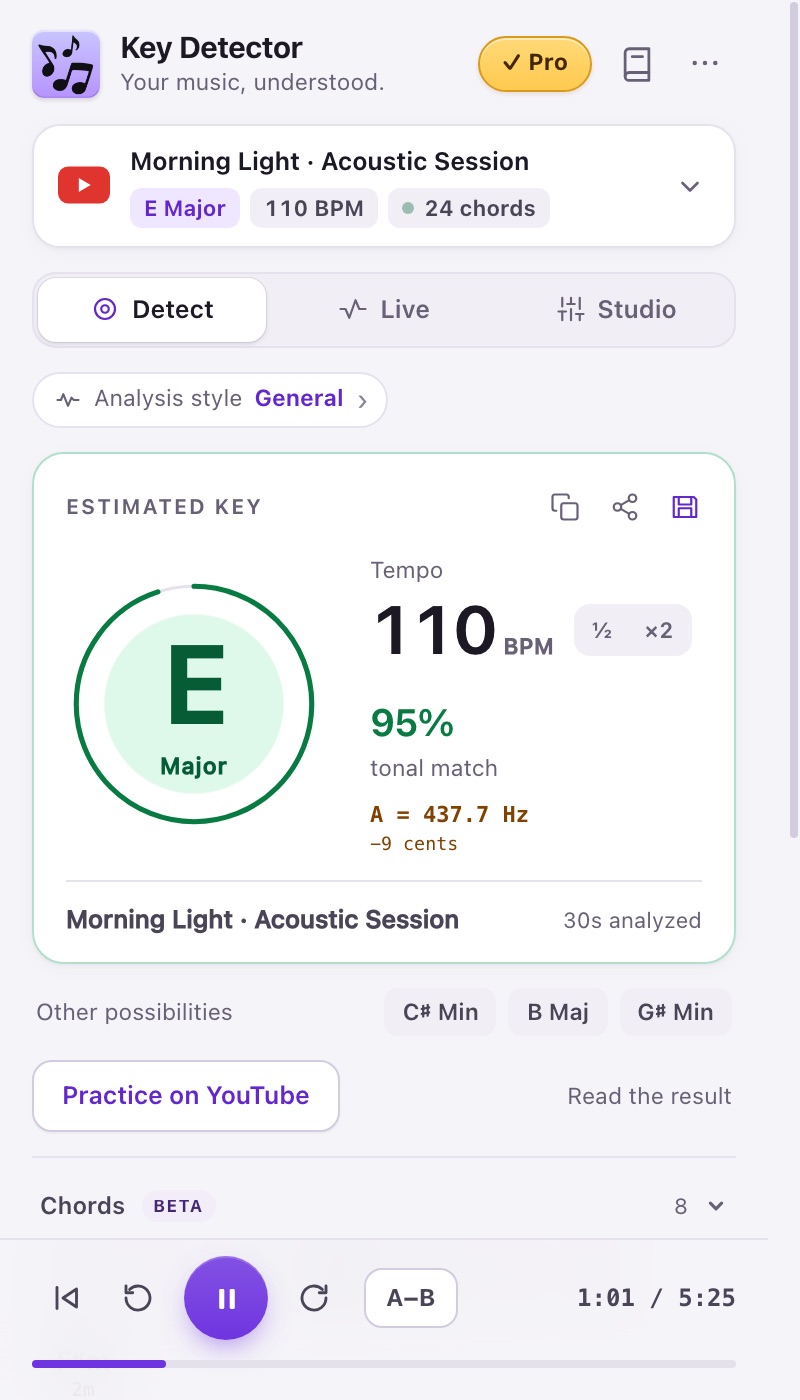Click the Other possibilities label

coord(134,1012)
